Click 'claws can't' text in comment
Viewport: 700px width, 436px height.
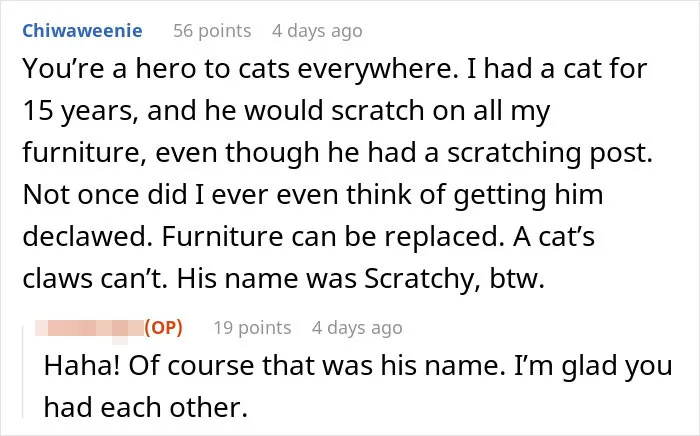click(95, 278)
